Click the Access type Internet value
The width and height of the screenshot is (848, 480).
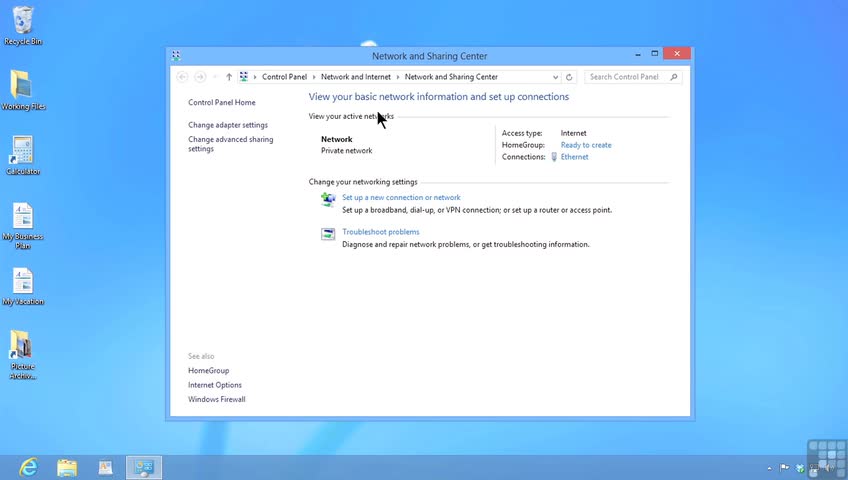pyautogui.click(x=573, y=133)
